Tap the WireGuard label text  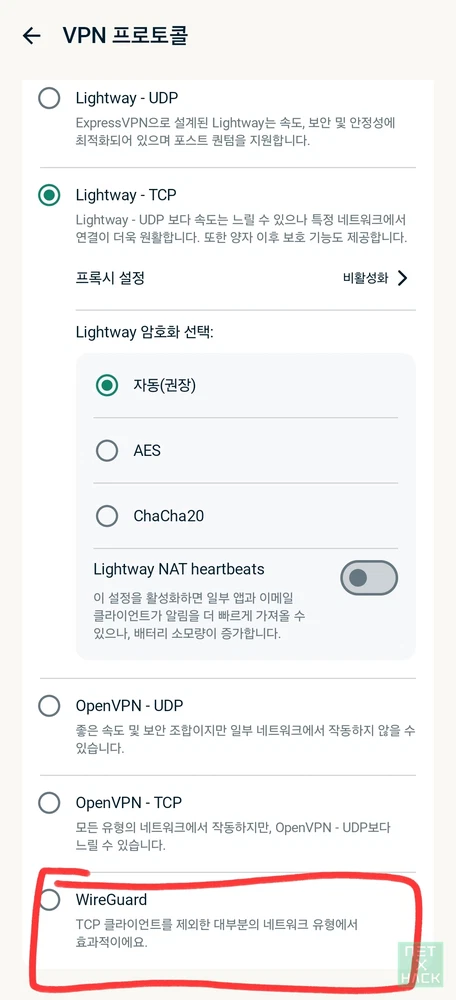click(111, 900)
